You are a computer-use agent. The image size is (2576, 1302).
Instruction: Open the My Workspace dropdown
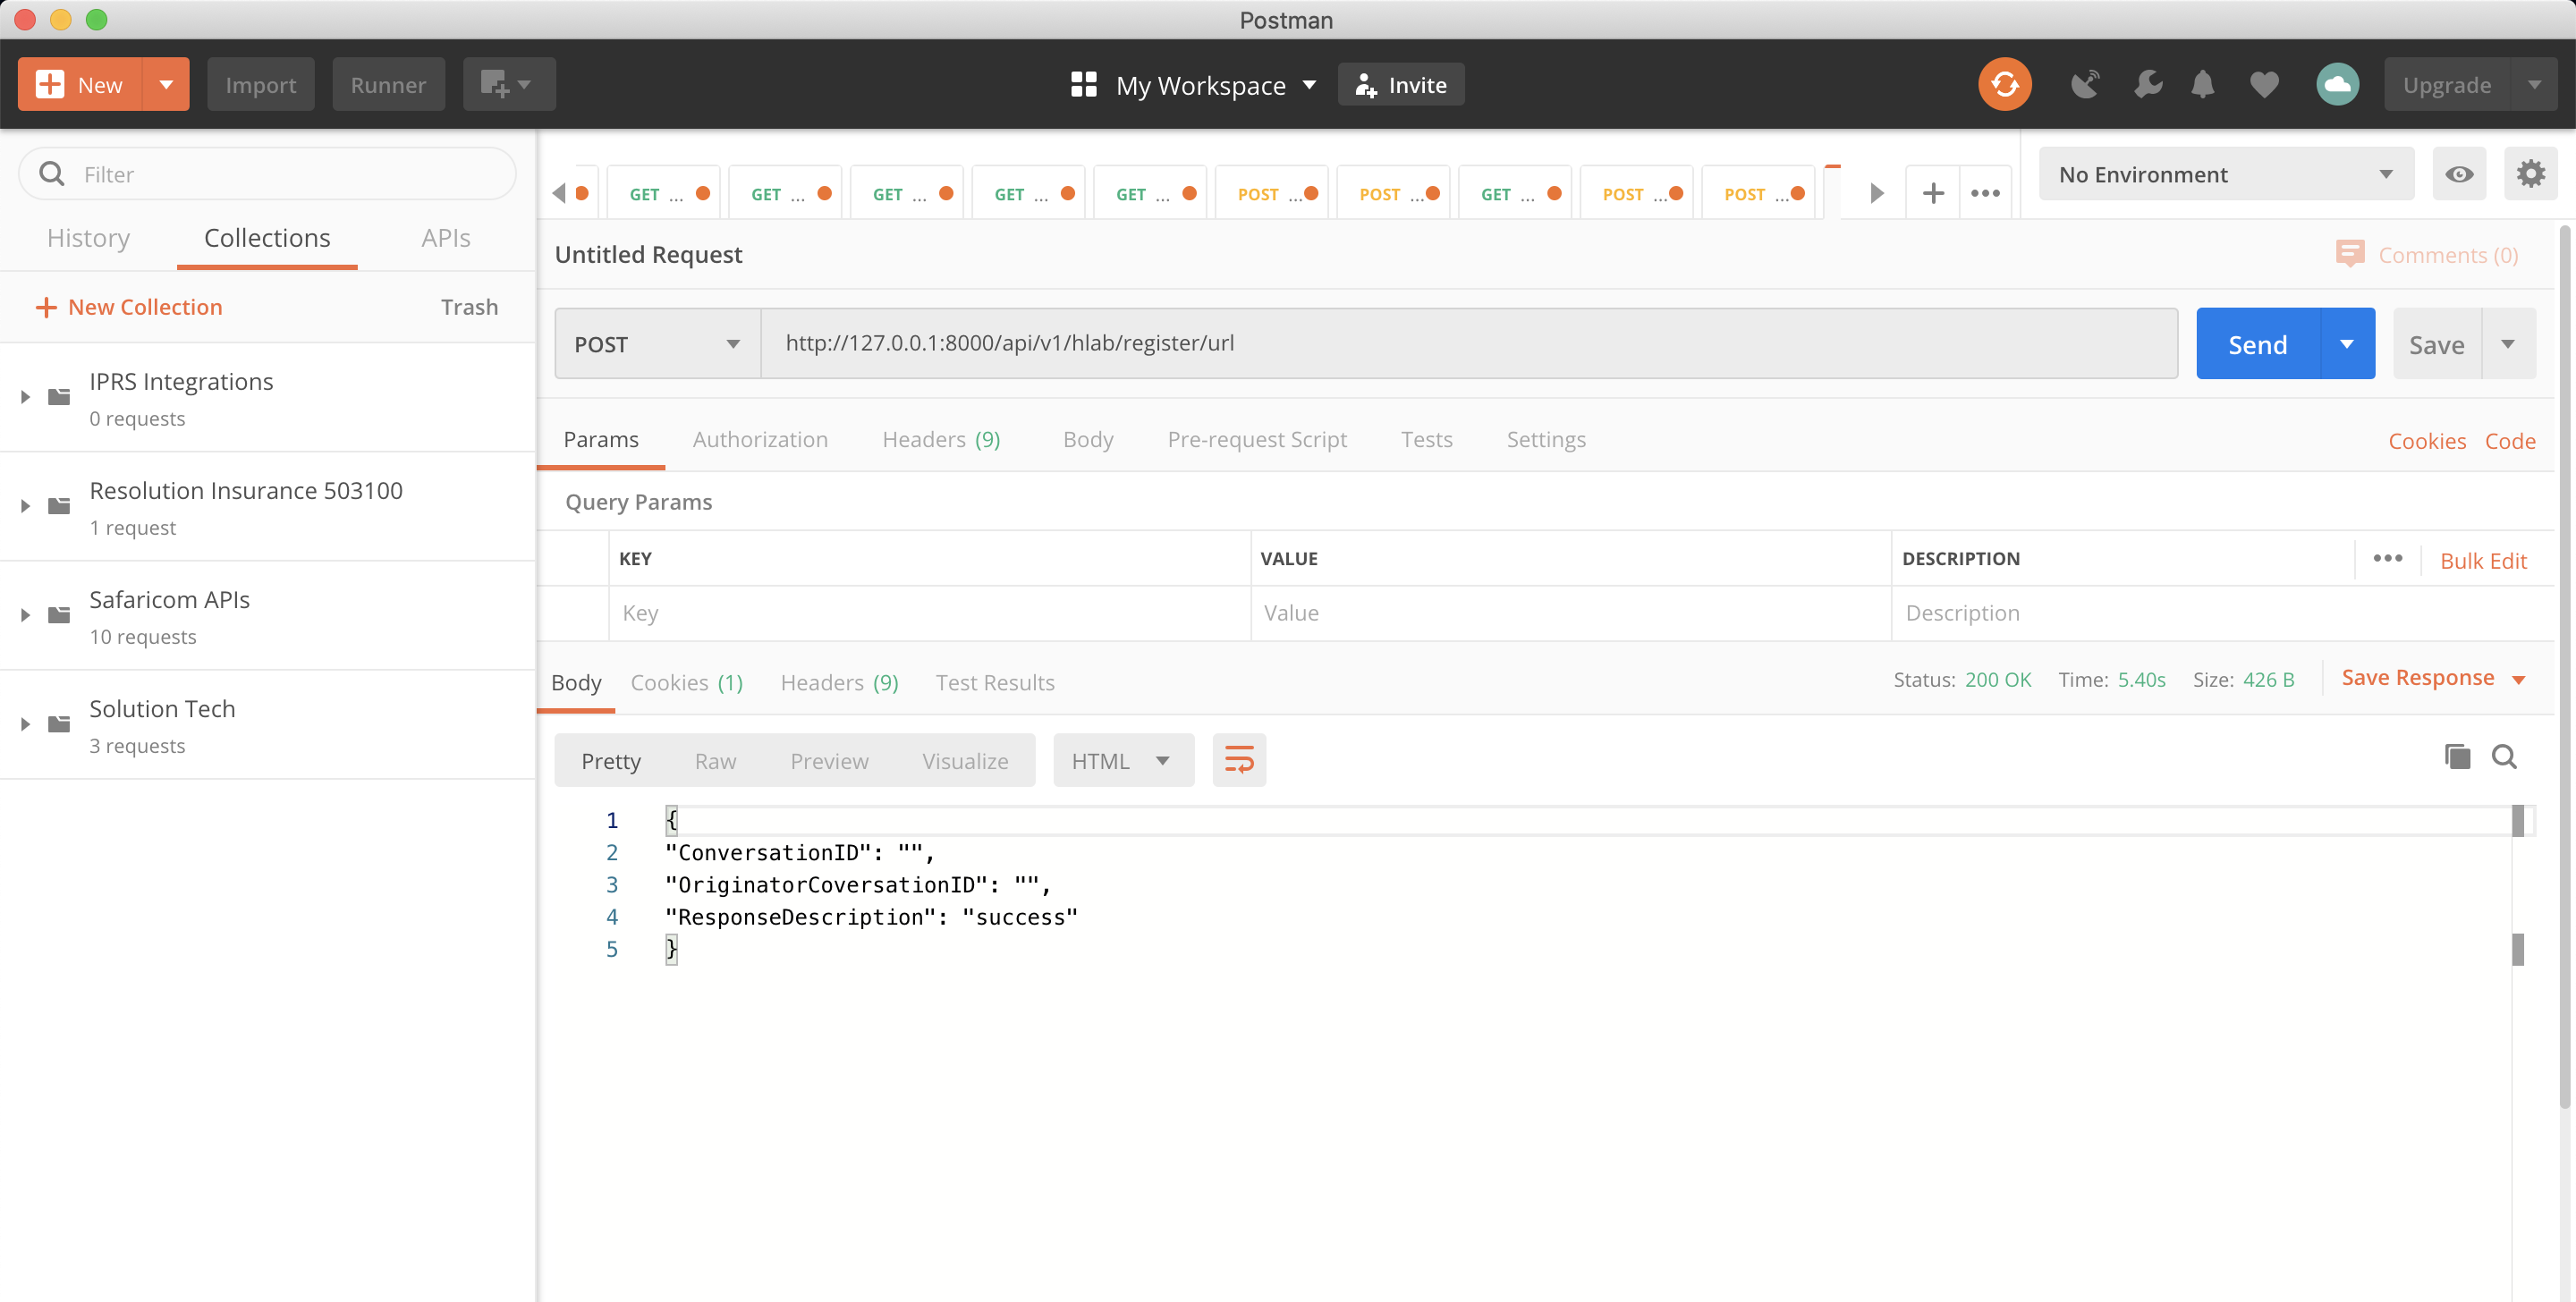click(1215, 85)
